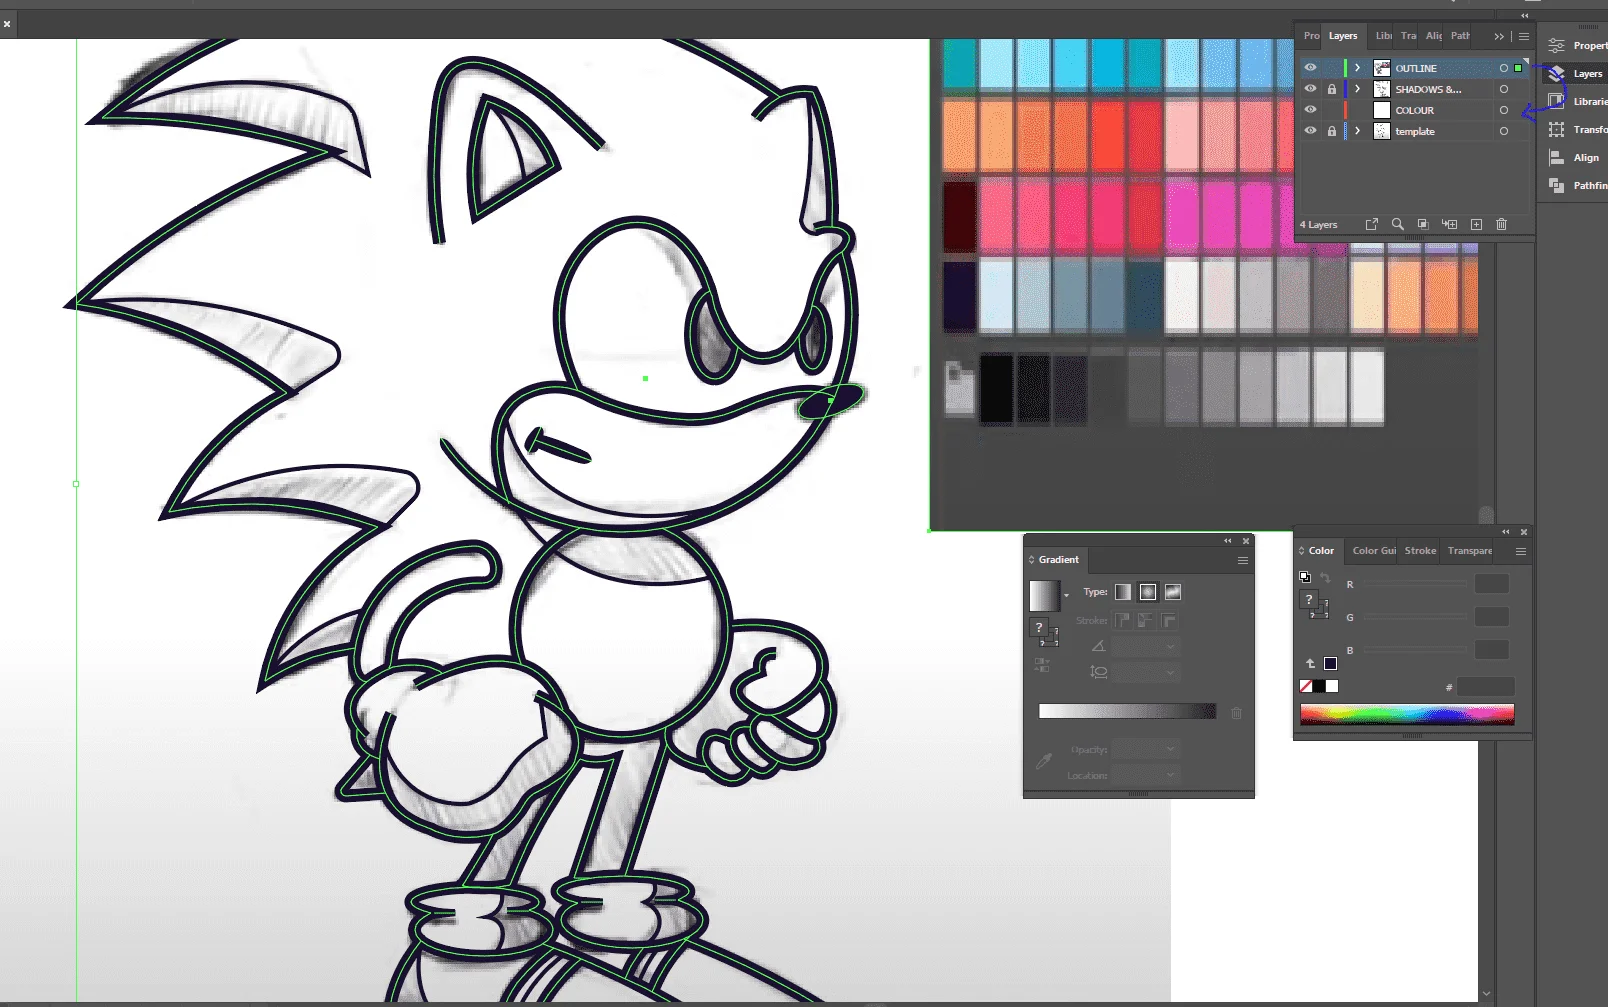This screenshot has width=1608, height=1007.
Task: Click Delete Selection trash icon in Layers
Action: pos(1501,225)
